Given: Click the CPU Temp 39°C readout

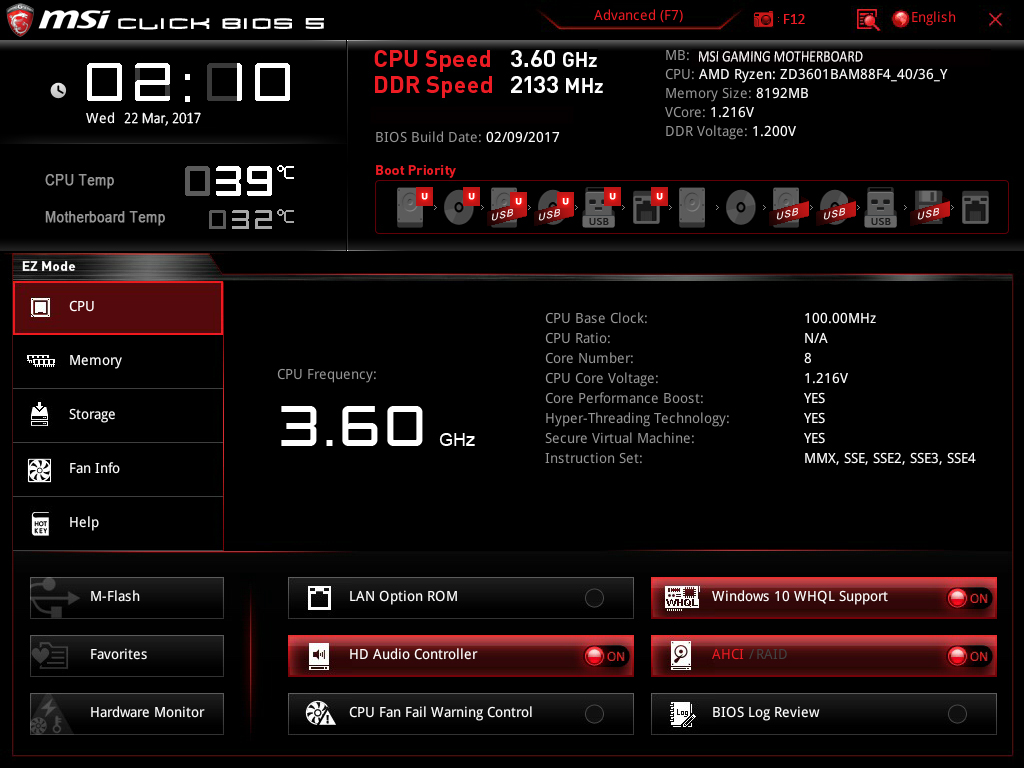Looking at the screenshot, I should [240, 180].
